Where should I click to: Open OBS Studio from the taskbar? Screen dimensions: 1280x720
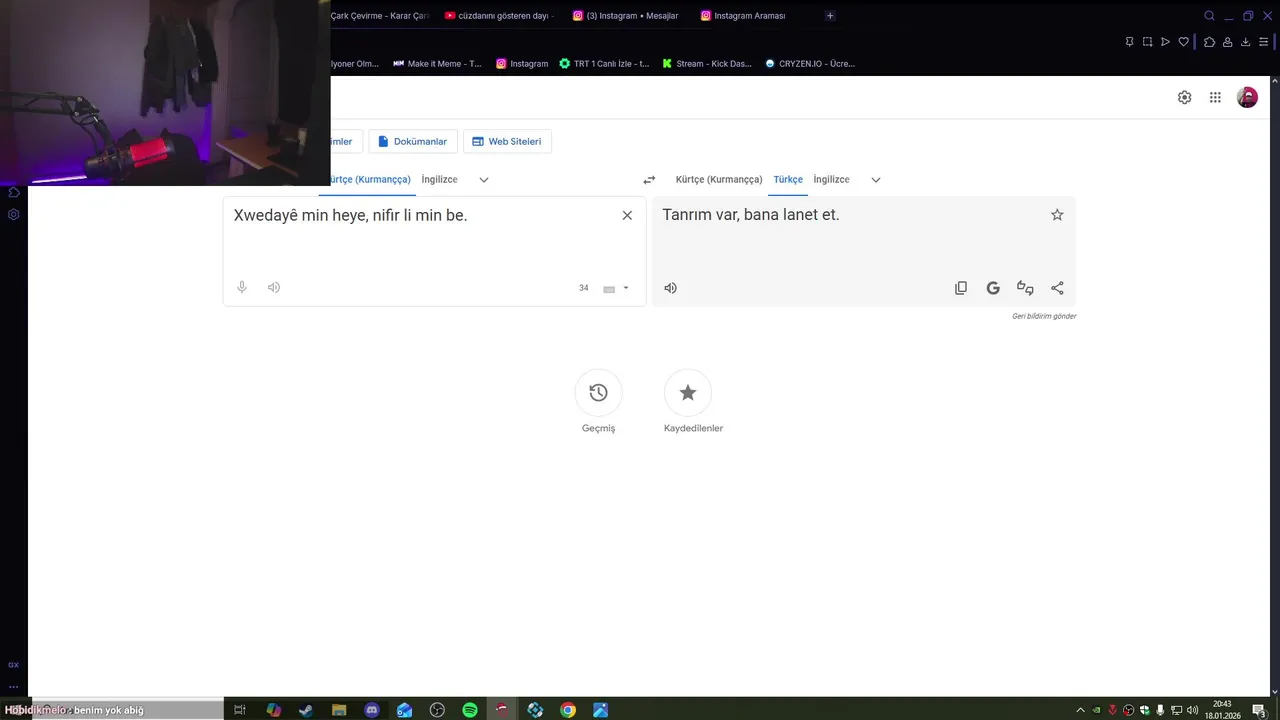pos(437,710)
